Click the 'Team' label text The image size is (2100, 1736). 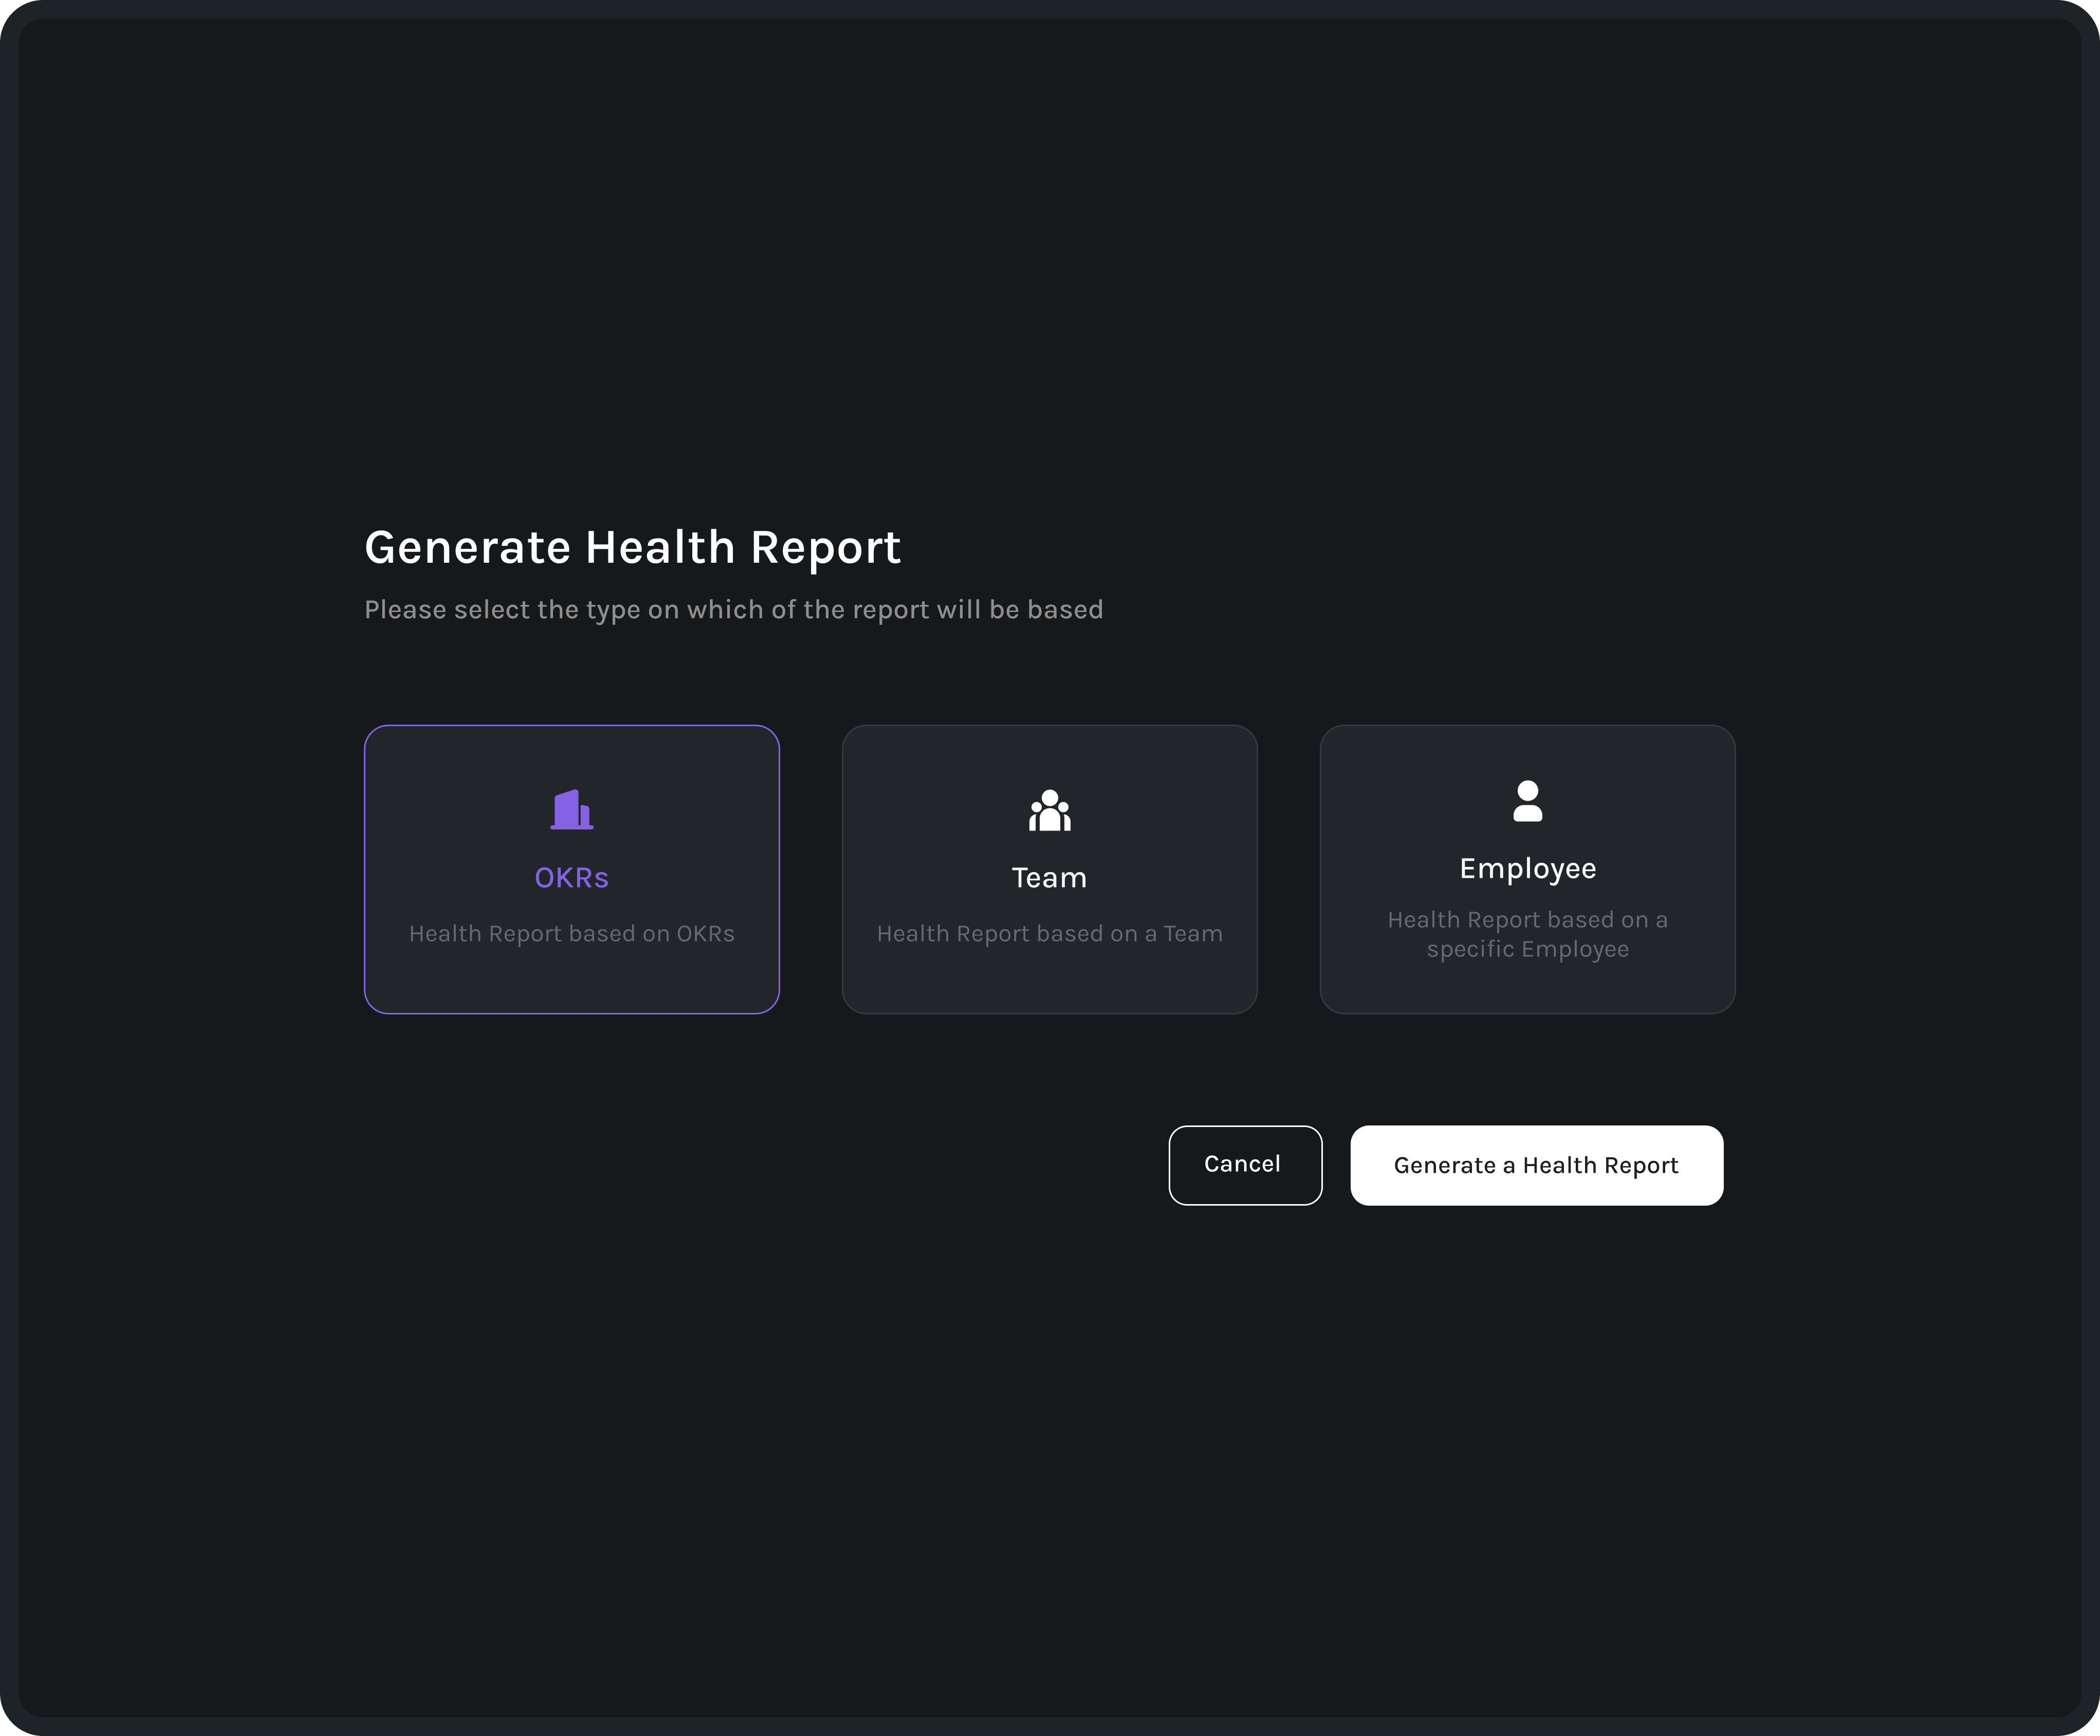(x=1049, y=877)
